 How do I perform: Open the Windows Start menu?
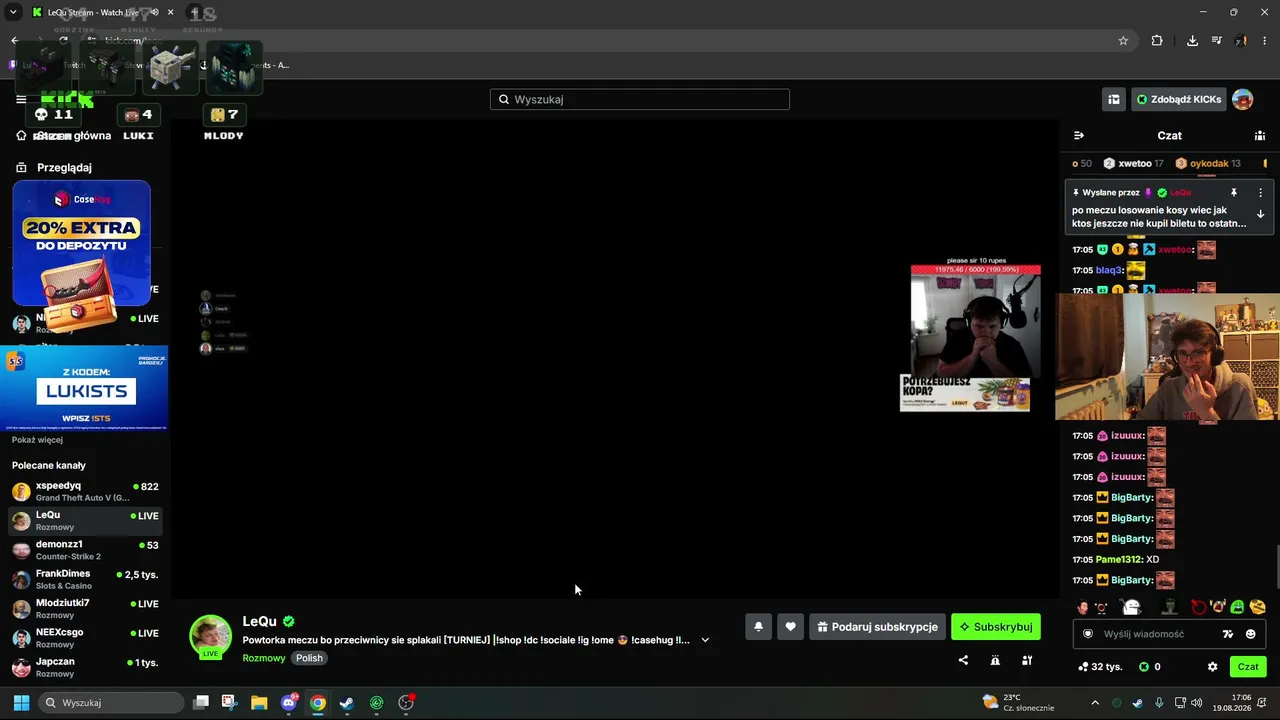coord(21,702)
